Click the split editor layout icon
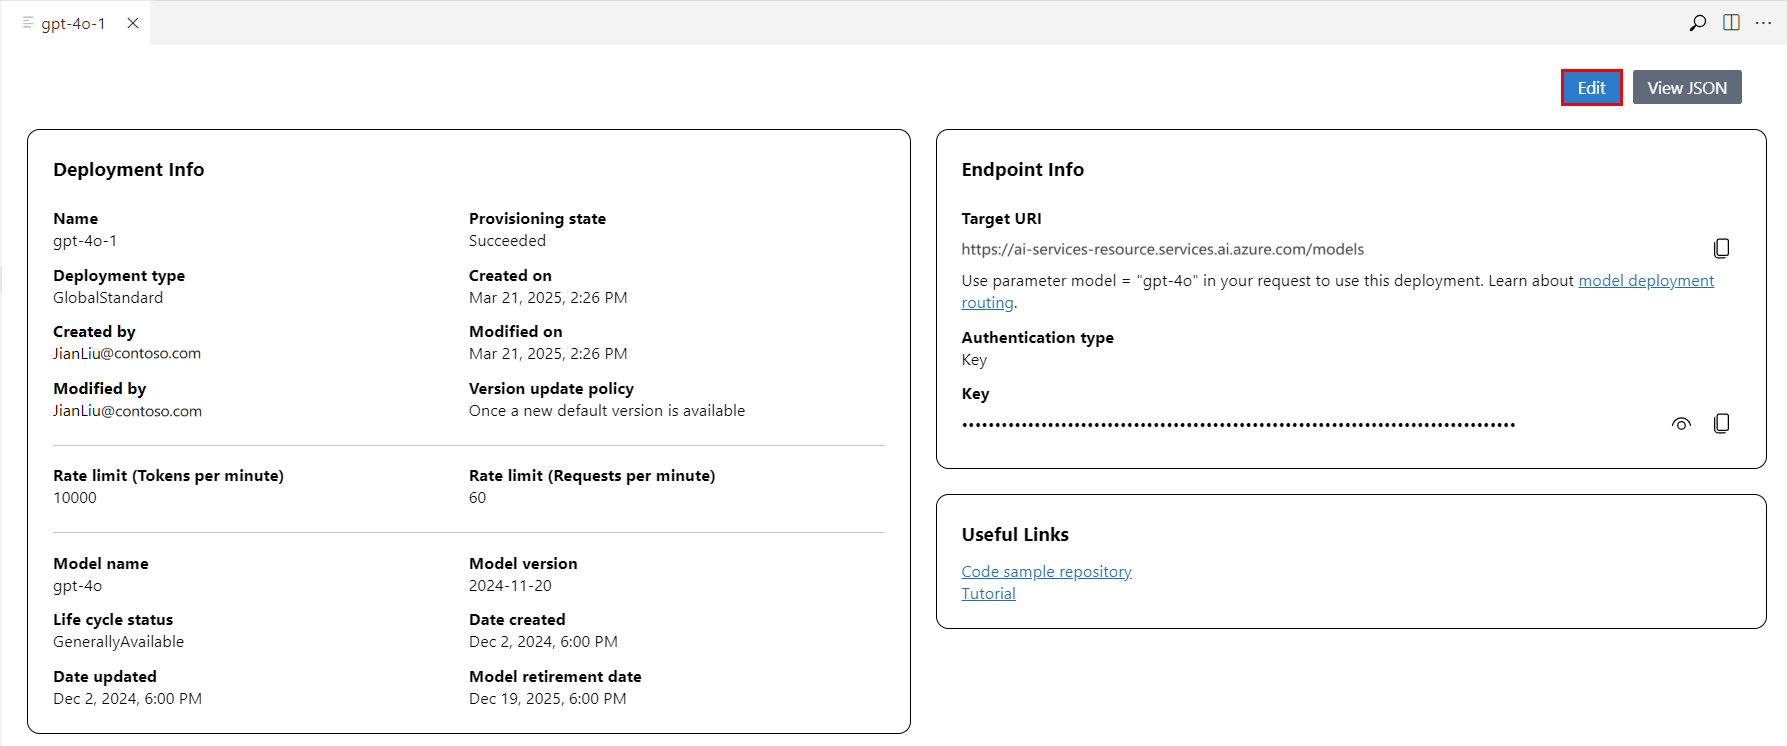Screen dimensions: 1787x746 [1731, 23]
